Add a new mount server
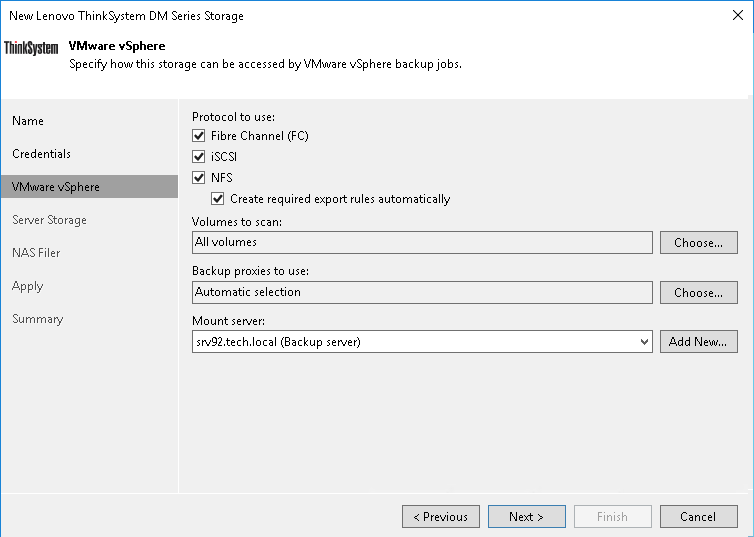754x537 pixels. pyautogui.click(x=698, y=342)
